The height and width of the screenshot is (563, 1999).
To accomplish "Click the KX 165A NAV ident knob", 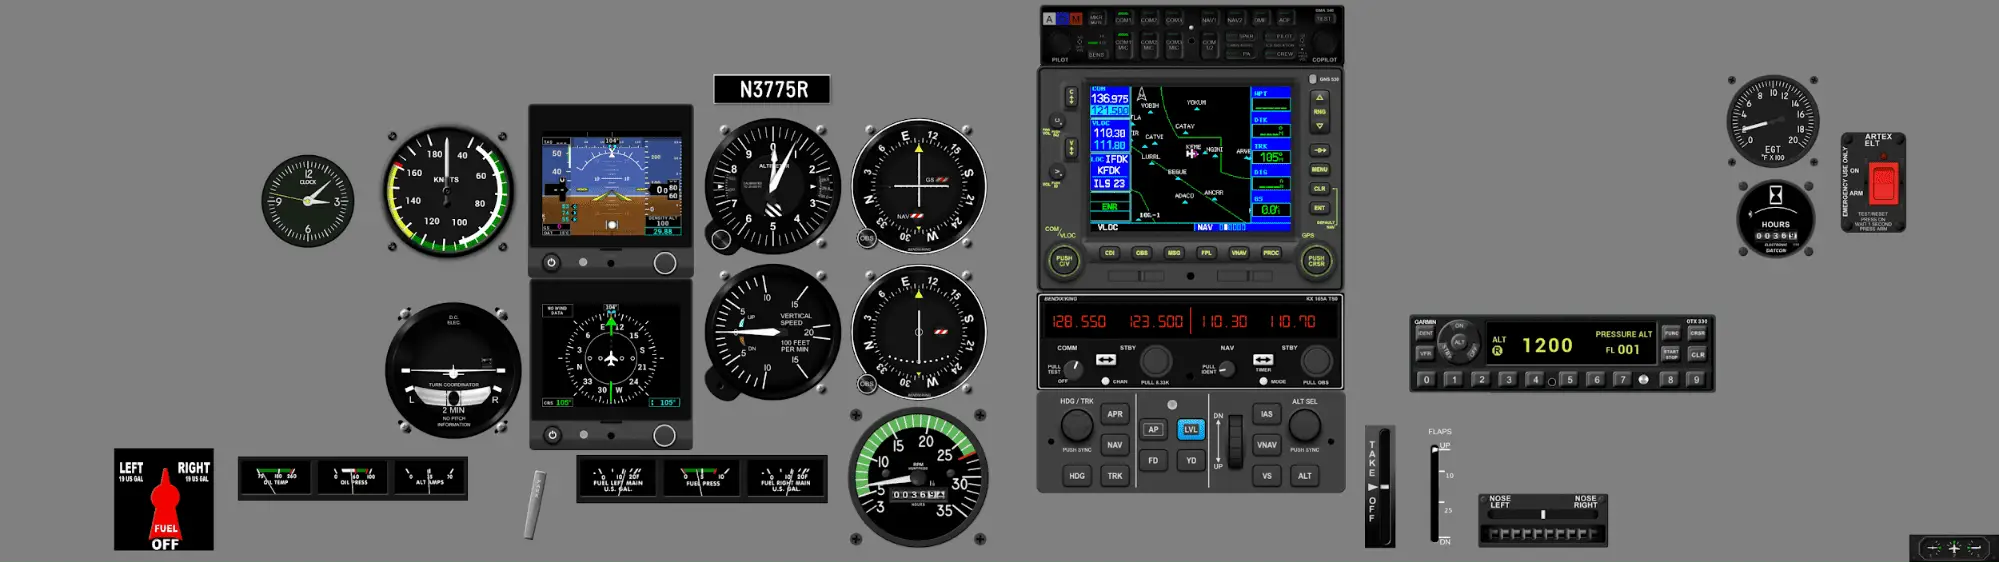I will coord(1227,369).
